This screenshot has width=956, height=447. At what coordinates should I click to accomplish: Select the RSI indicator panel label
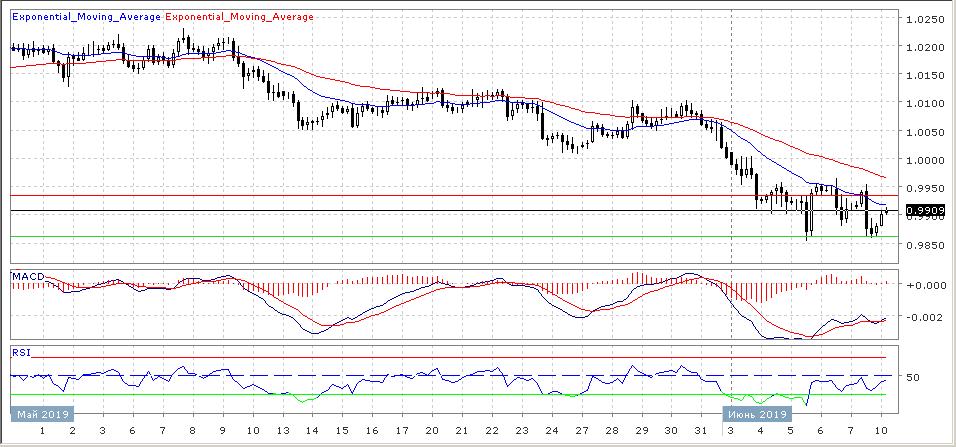coord(20,352)
